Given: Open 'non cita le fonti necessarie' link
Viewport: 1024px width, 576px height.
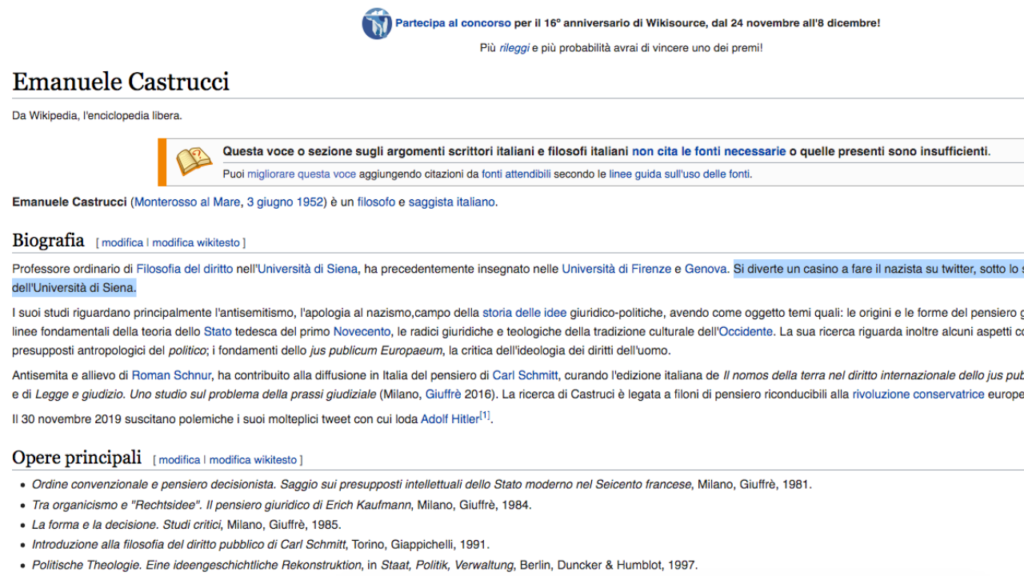Looking at the screenshot, I should coord(708,152).
